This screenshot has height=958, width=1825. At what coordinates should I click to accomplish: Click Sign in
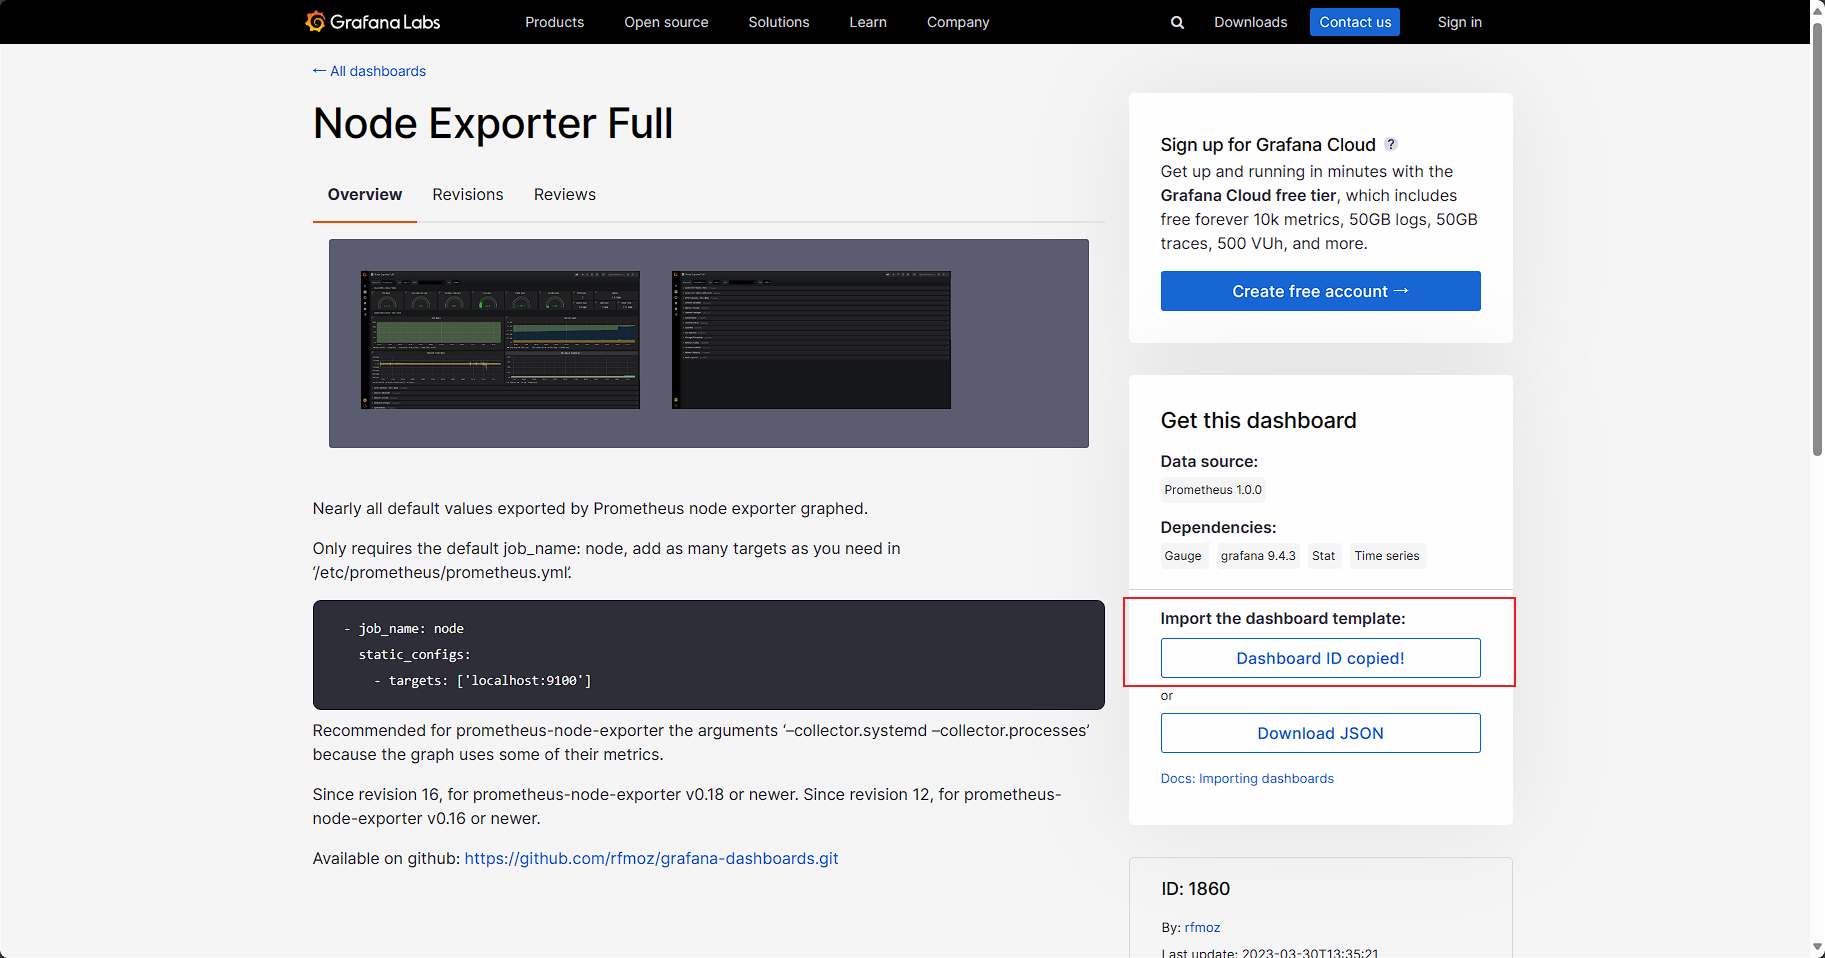coord(1459,22)
